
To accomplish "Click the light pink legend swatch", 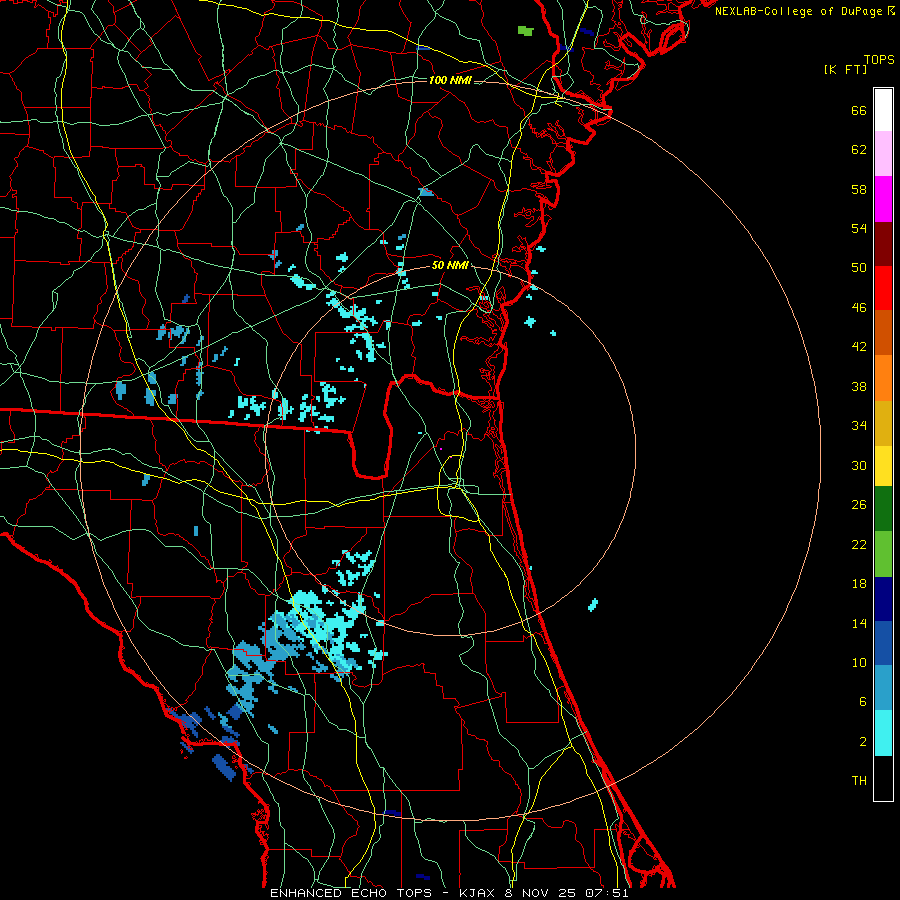I will (x=883, y=154).
